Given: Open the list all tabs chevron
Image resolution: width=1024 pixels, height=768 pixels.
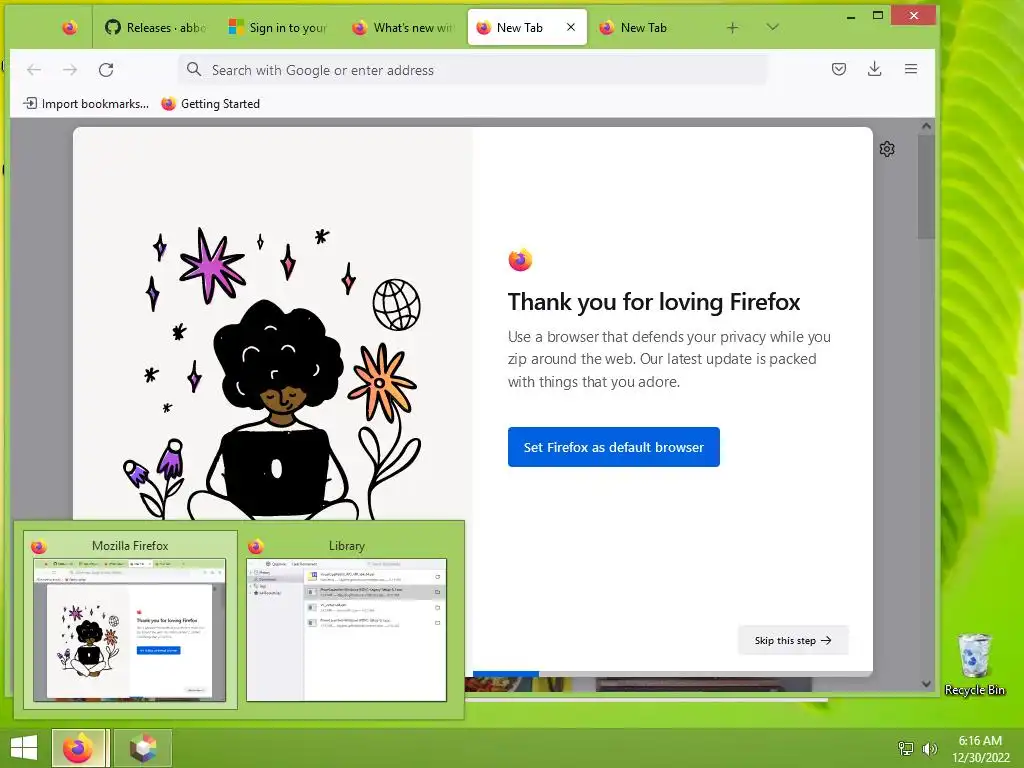Looking at the screenshot, I should click(x=773, y=27).
